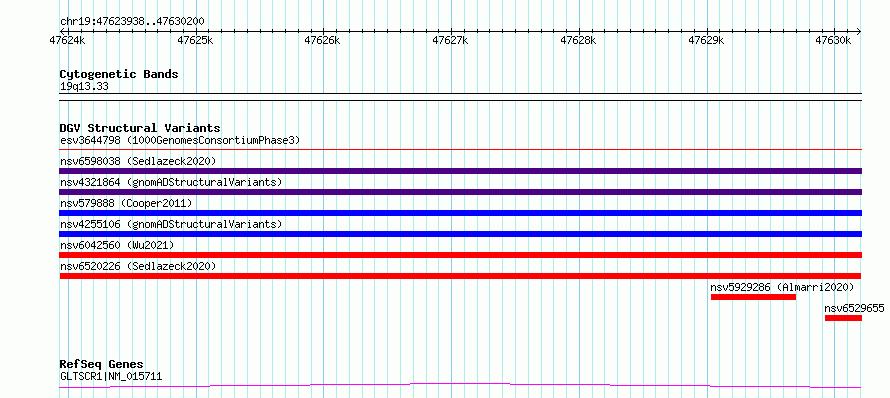Click the 47628k ruler tick label
890x398 pixels.
pyautogui.click(x=578, y=40)
